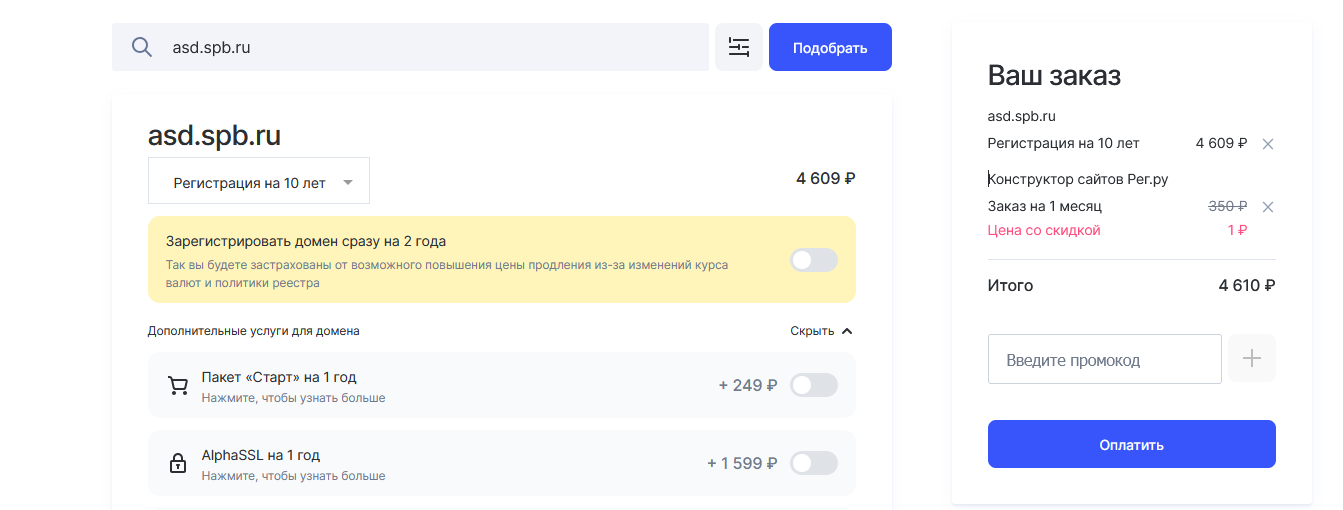Enable AlphaSSL на 1 год option
This screenshot has width=1343, height=510.
(x=813, y=463)
